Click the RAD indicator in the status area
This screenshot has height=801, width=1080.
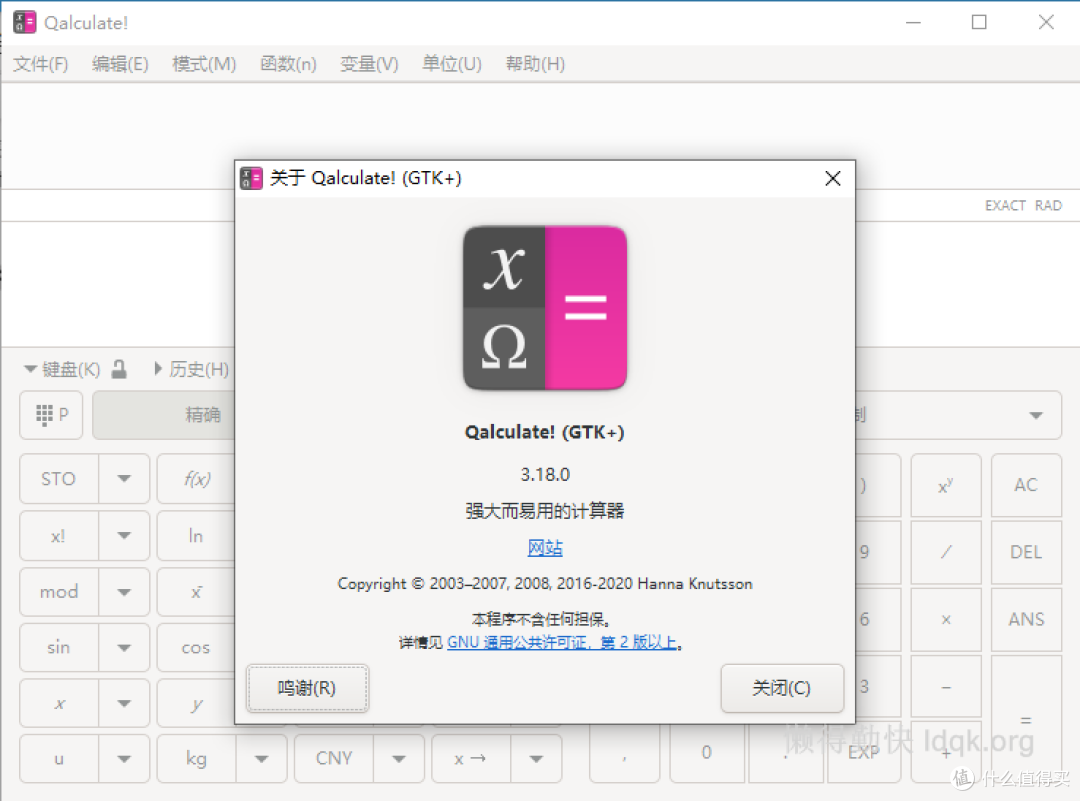click(x=1048, y=205)
